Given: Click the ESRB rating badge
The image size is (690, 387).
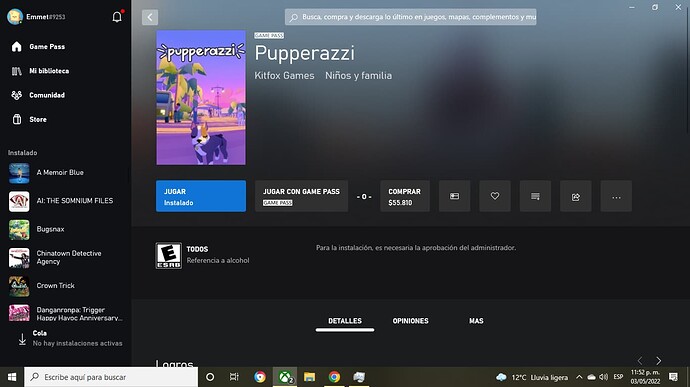Looking at the screenshot, I should click(169, 255).
